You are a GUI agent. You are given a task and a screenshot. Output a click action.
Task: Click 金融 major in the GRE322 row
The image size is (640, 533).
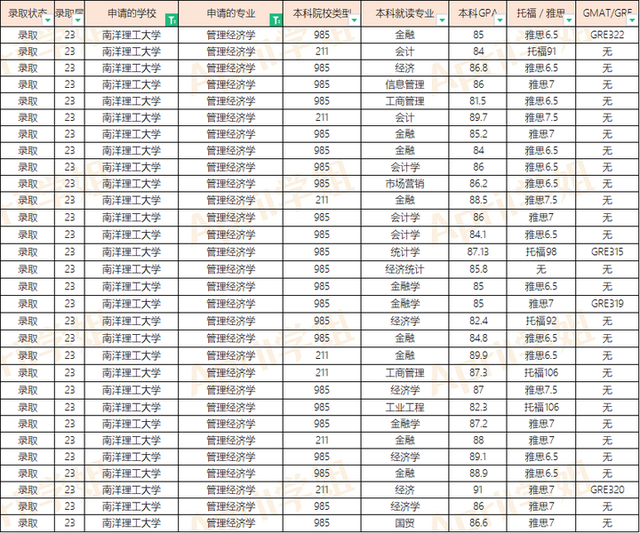(x=405, y=35)
